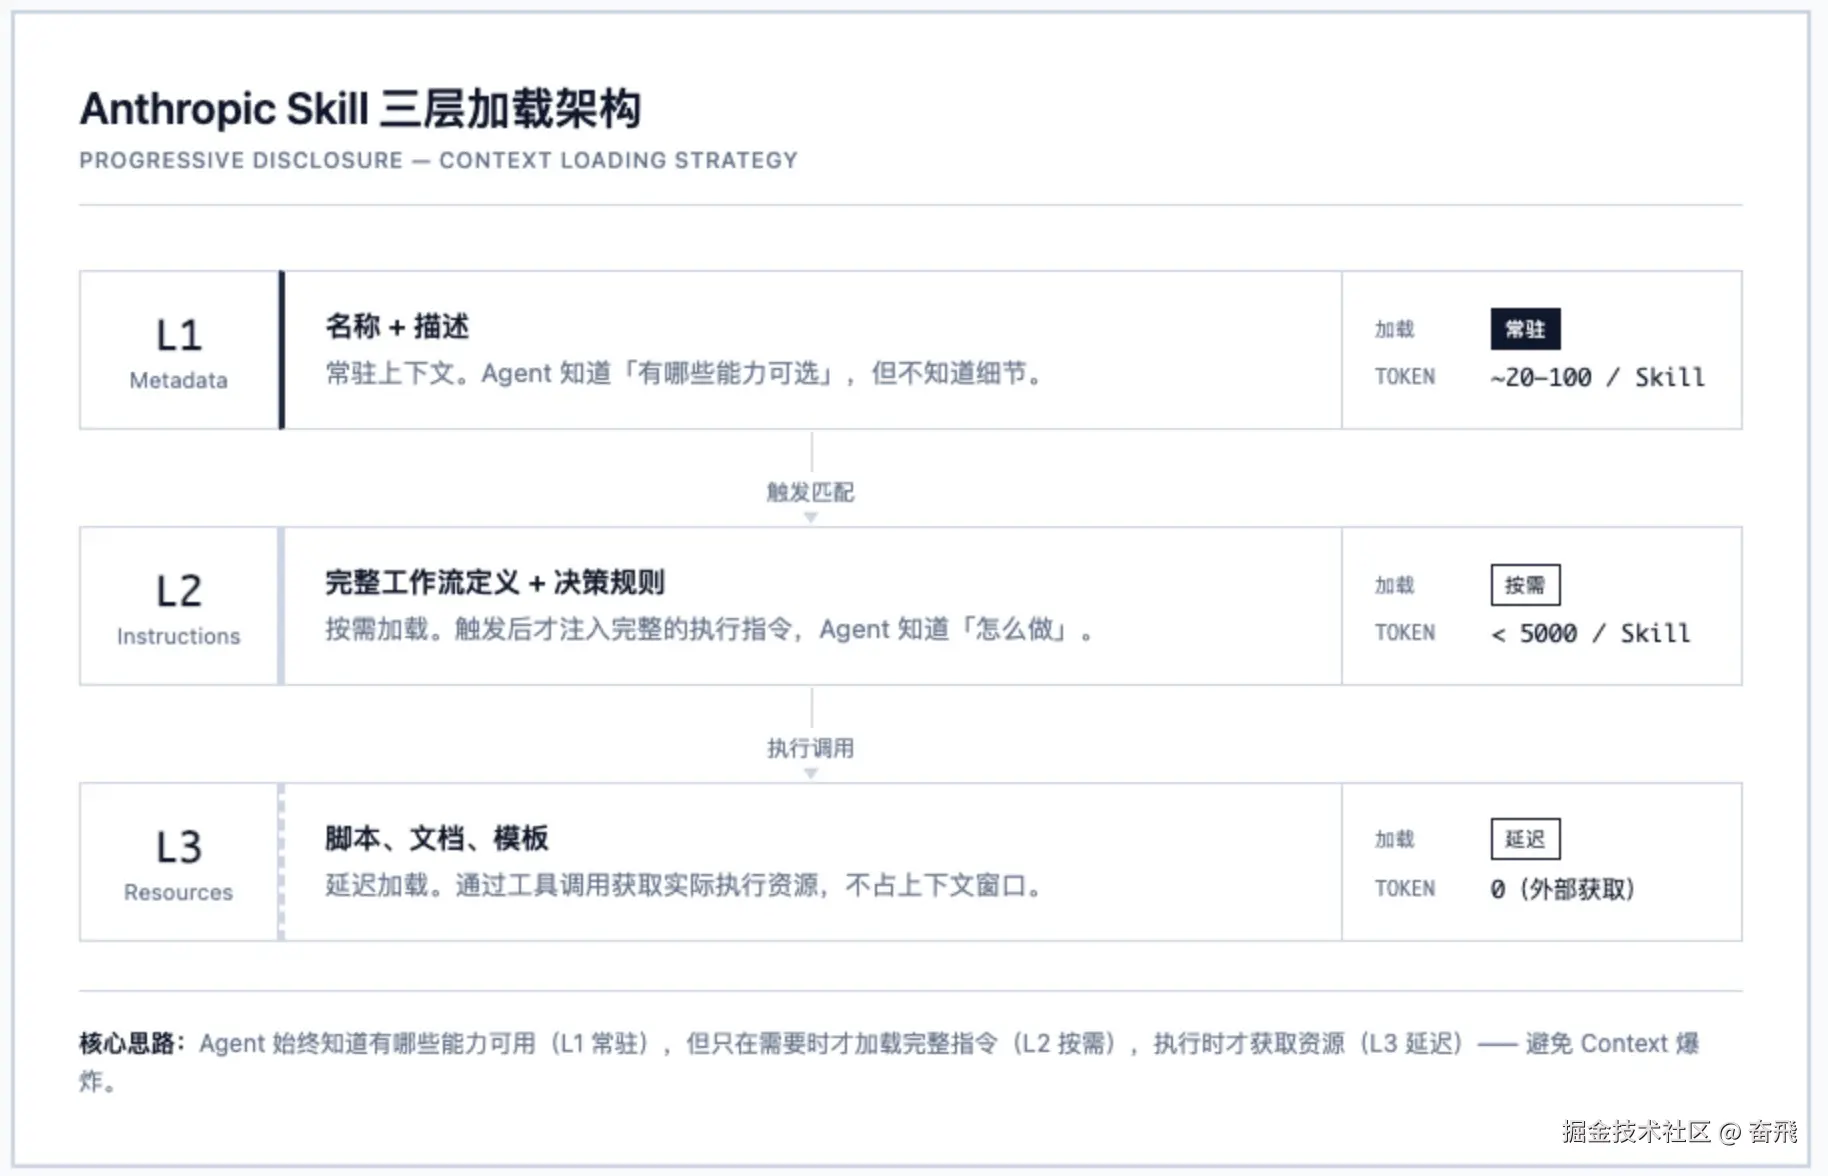
Task: Click the "执行调用" connector label
Action: click(x=810, y=748)
